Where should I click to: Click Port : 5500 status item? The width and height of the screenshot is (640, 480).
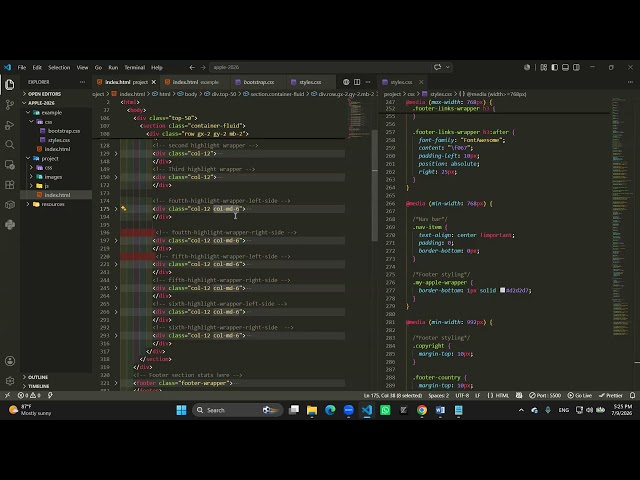pos(545,395)
